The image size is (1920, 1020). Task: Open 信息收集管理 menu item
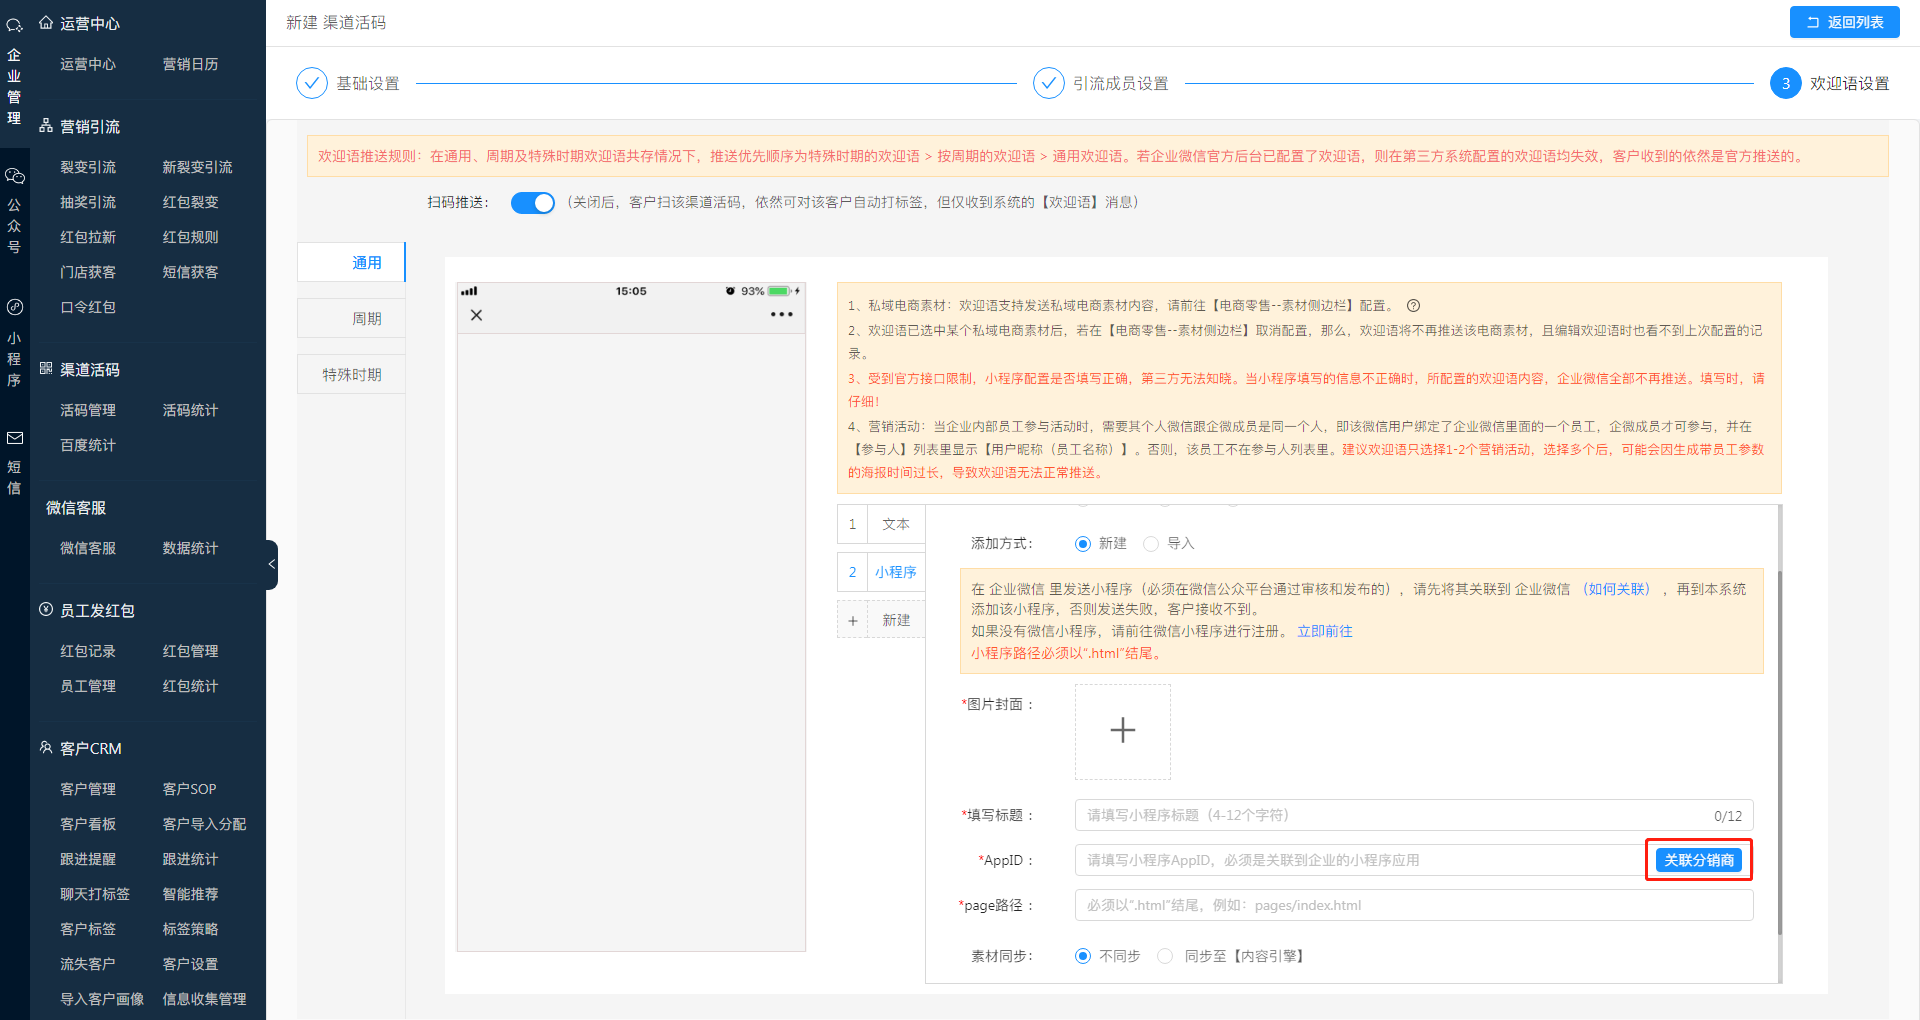pyautogui.click(x=204, y=999)
